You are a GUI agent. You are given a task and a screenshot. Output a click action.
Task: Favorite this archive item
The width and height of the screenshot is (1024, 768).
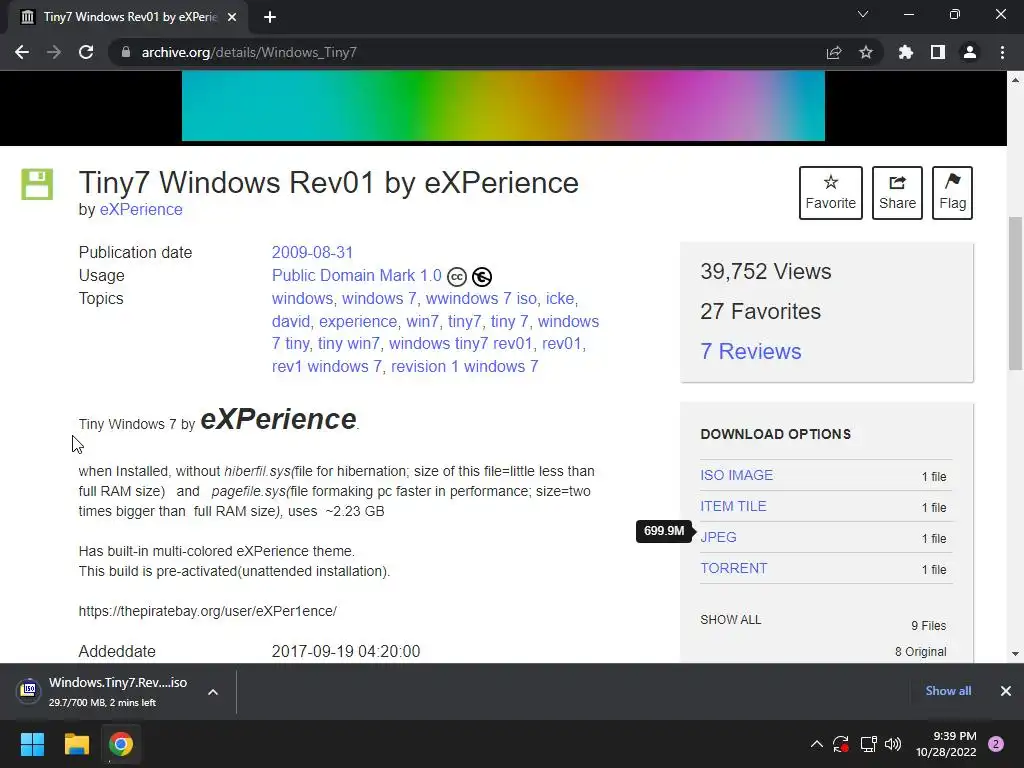[x=831, y=193]
